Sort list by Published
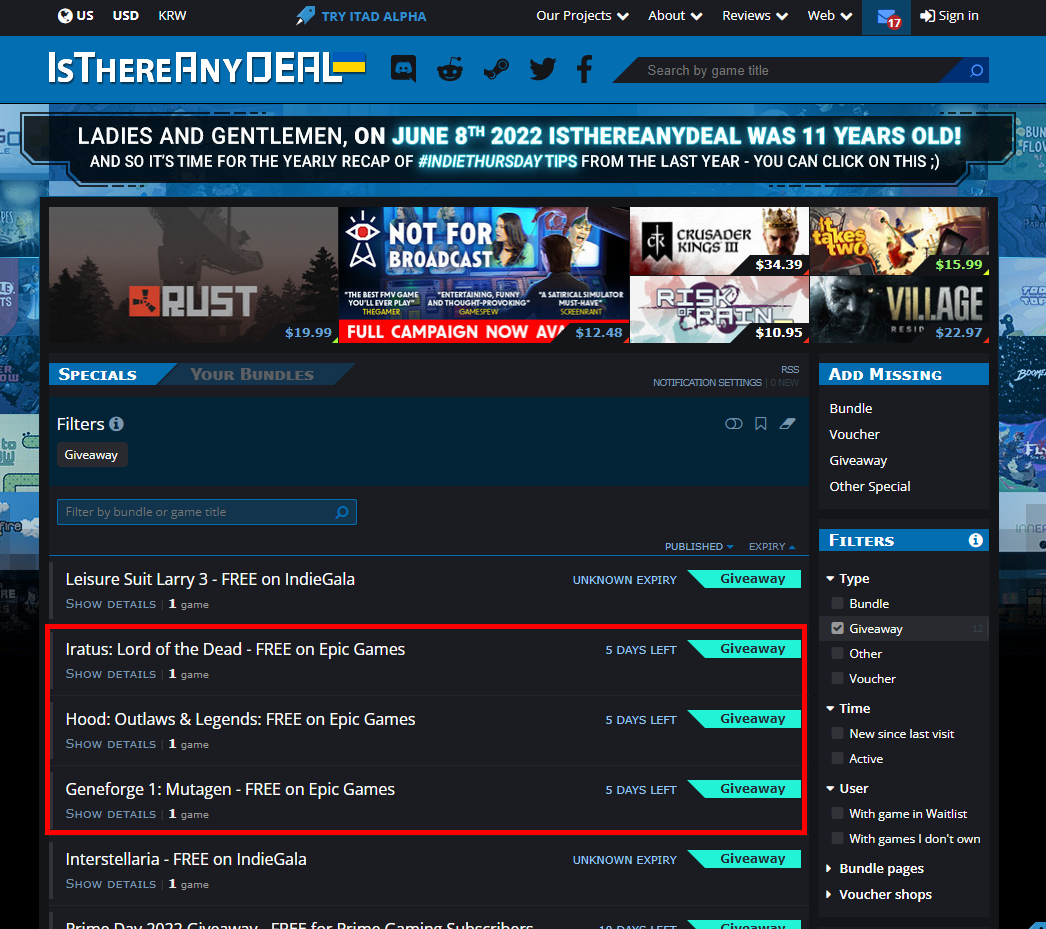Viewport: 1046px width, 929px height. point(698,546)
